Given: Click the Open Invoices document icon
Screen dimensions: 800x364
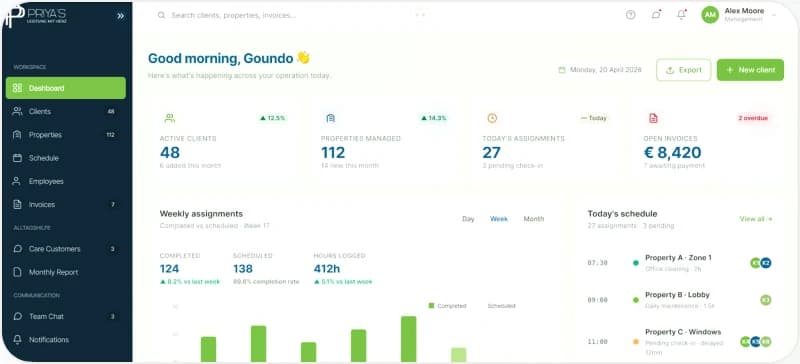Looking at the screenshot, I should (x=653, y=118).
